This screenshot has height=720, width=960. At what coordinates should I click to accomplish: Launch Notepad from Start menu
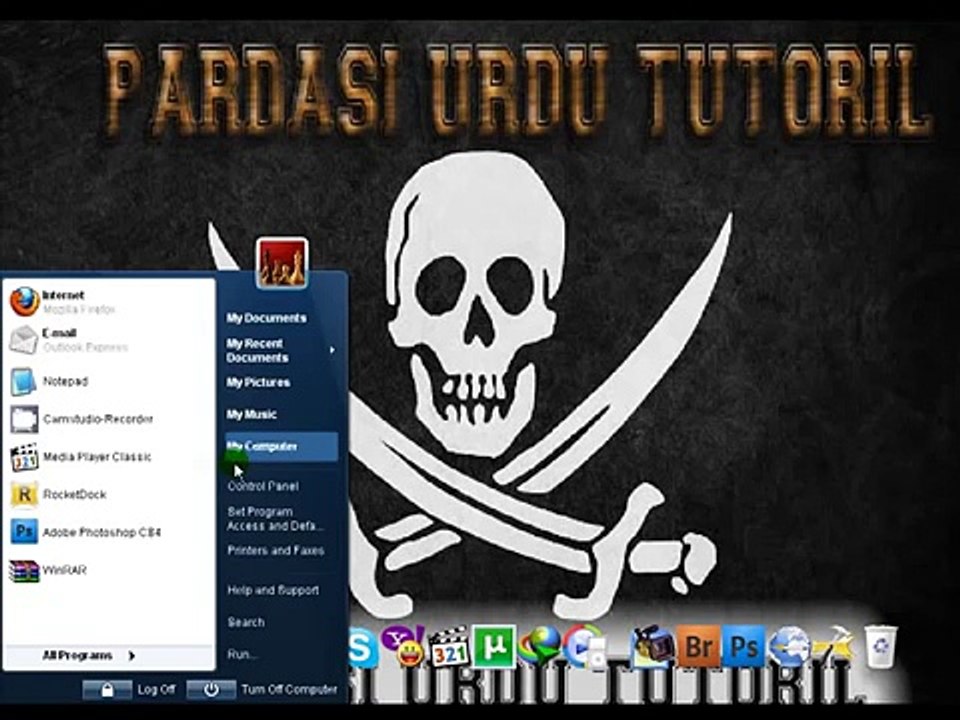(109, 381)
